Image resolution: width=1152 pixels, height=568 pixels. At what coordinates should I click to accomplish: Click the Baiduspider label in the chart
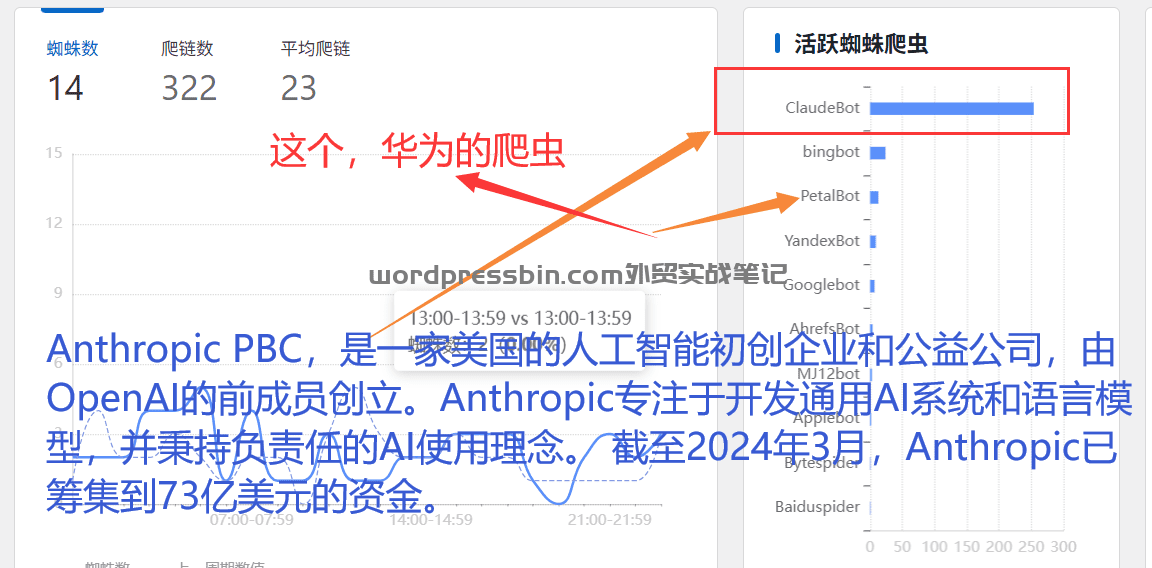(817, 507)
